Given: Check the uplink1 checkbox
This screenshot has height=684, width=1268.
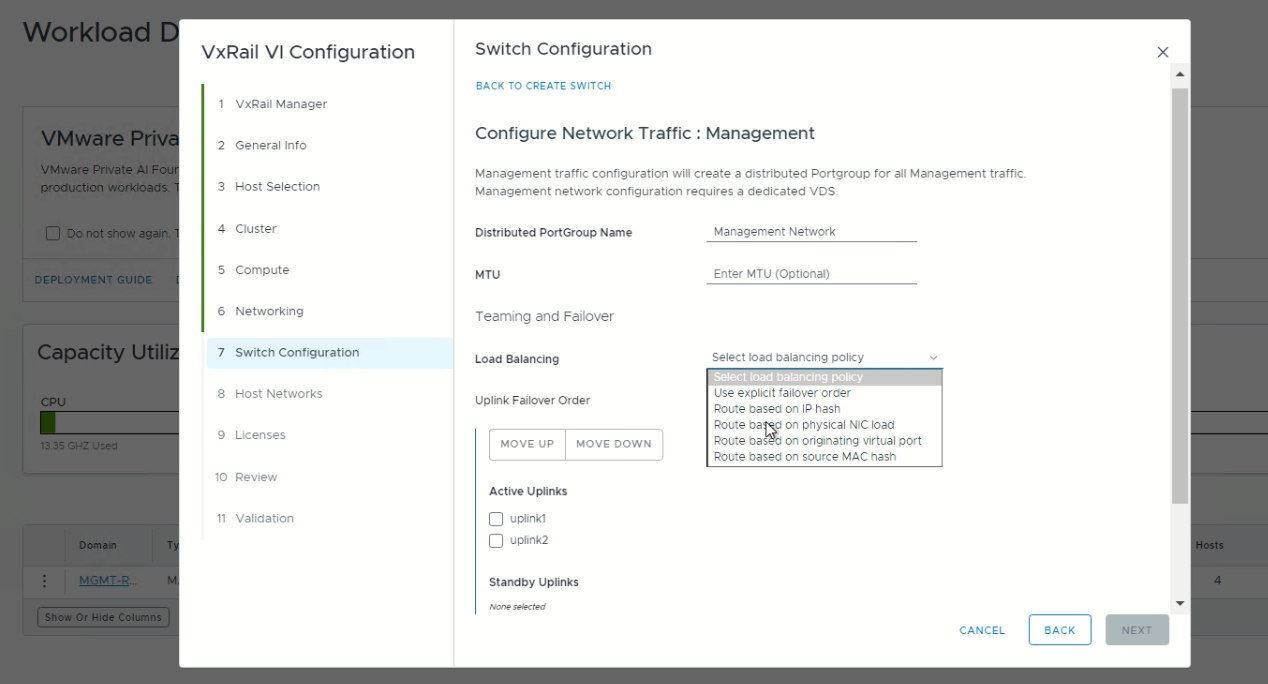Looking at the screenshot, I should click(x=495, y=518).
